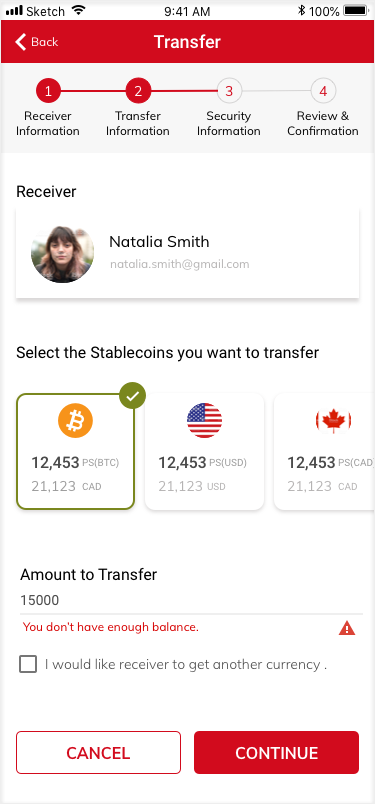Viewport: 375px width, 804px height.
Task: Choose the Canadian maple leaf flag icon
Action: point(333,421)
